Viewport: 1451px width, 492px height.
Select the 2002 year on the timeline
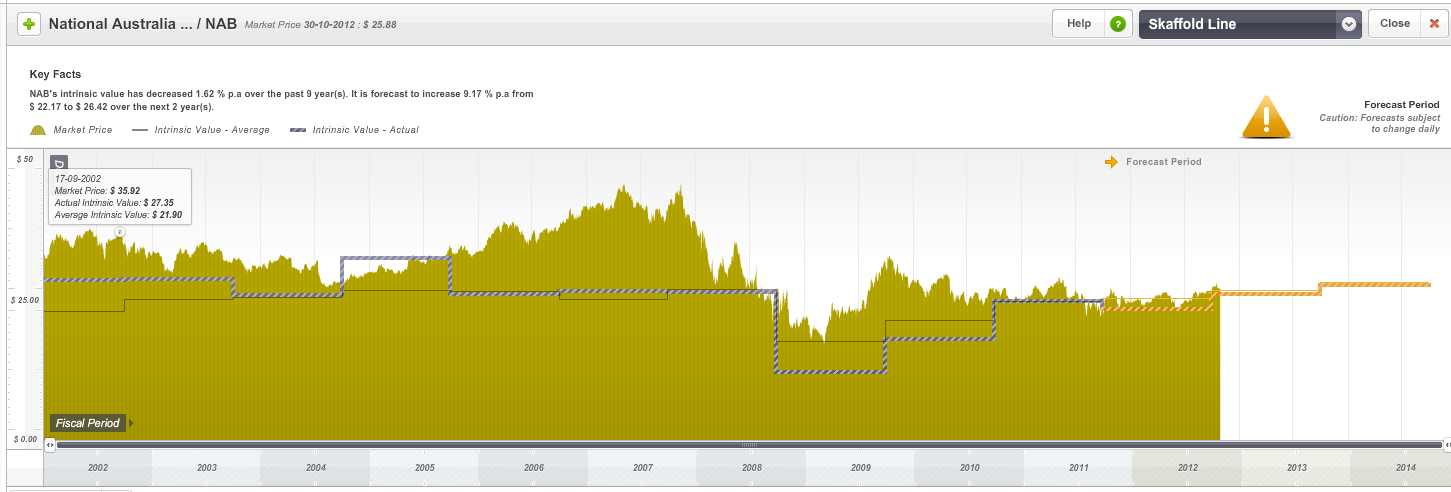pyautogui.click(x=98, y=468)
